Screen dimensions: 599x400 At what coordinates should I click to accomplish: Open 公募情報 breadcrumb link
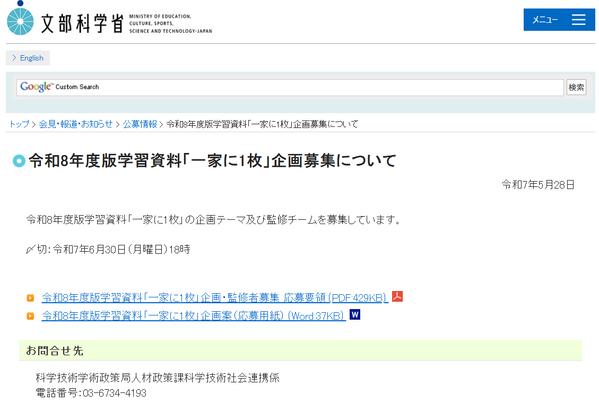[140, 124]
